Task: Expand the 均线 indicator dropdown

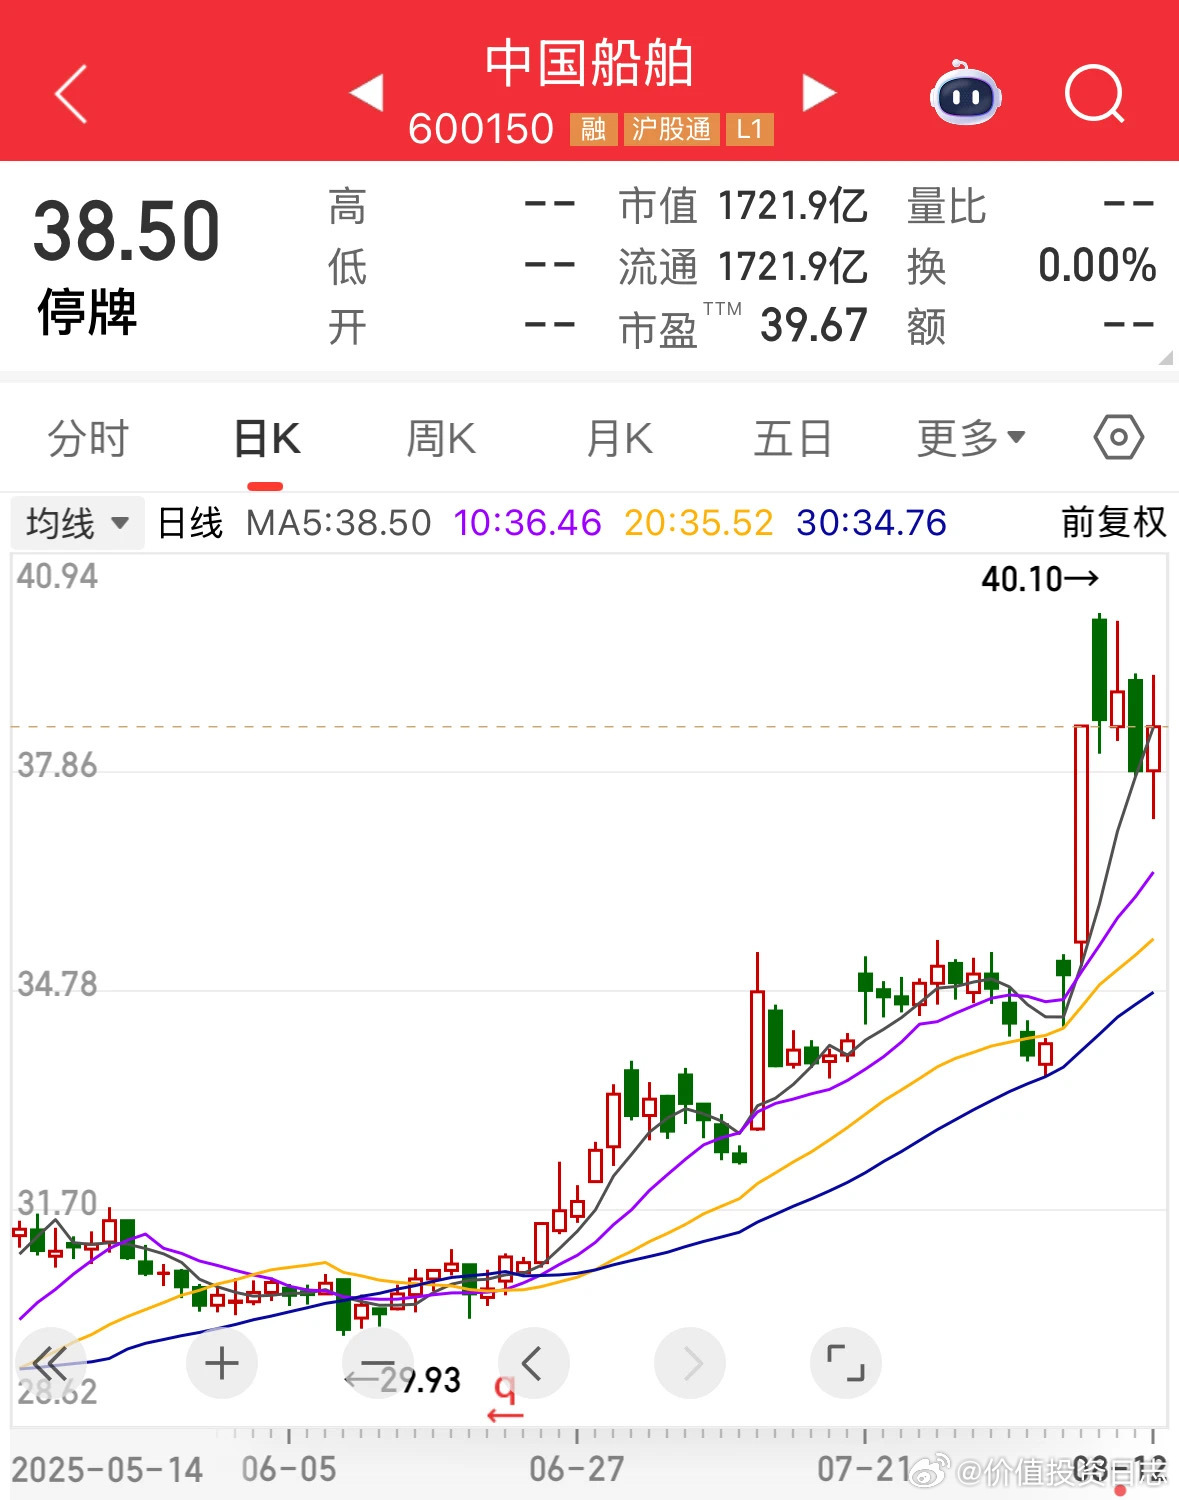Action: click(x=77, y=523)
